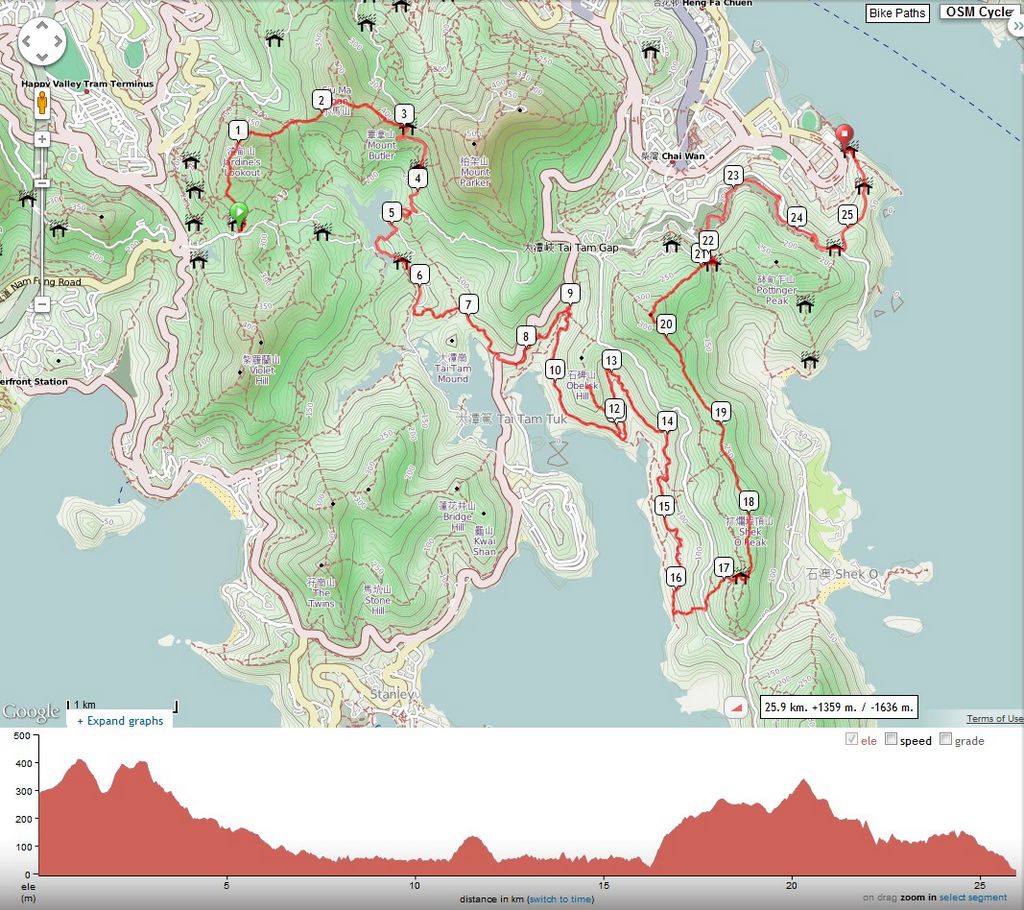
Task: Click the green start marker pin
Action: pos(239,213)
